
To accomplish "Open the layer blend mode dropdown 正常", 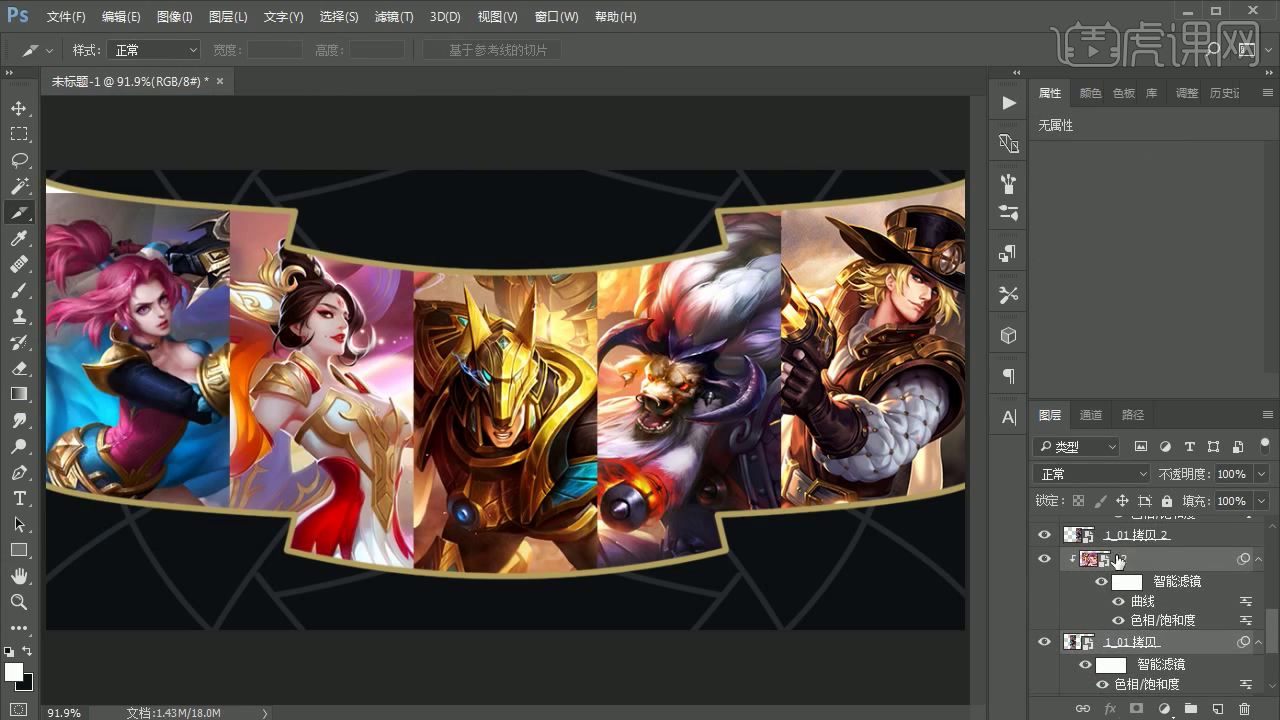I will [x=1092, y=474].
